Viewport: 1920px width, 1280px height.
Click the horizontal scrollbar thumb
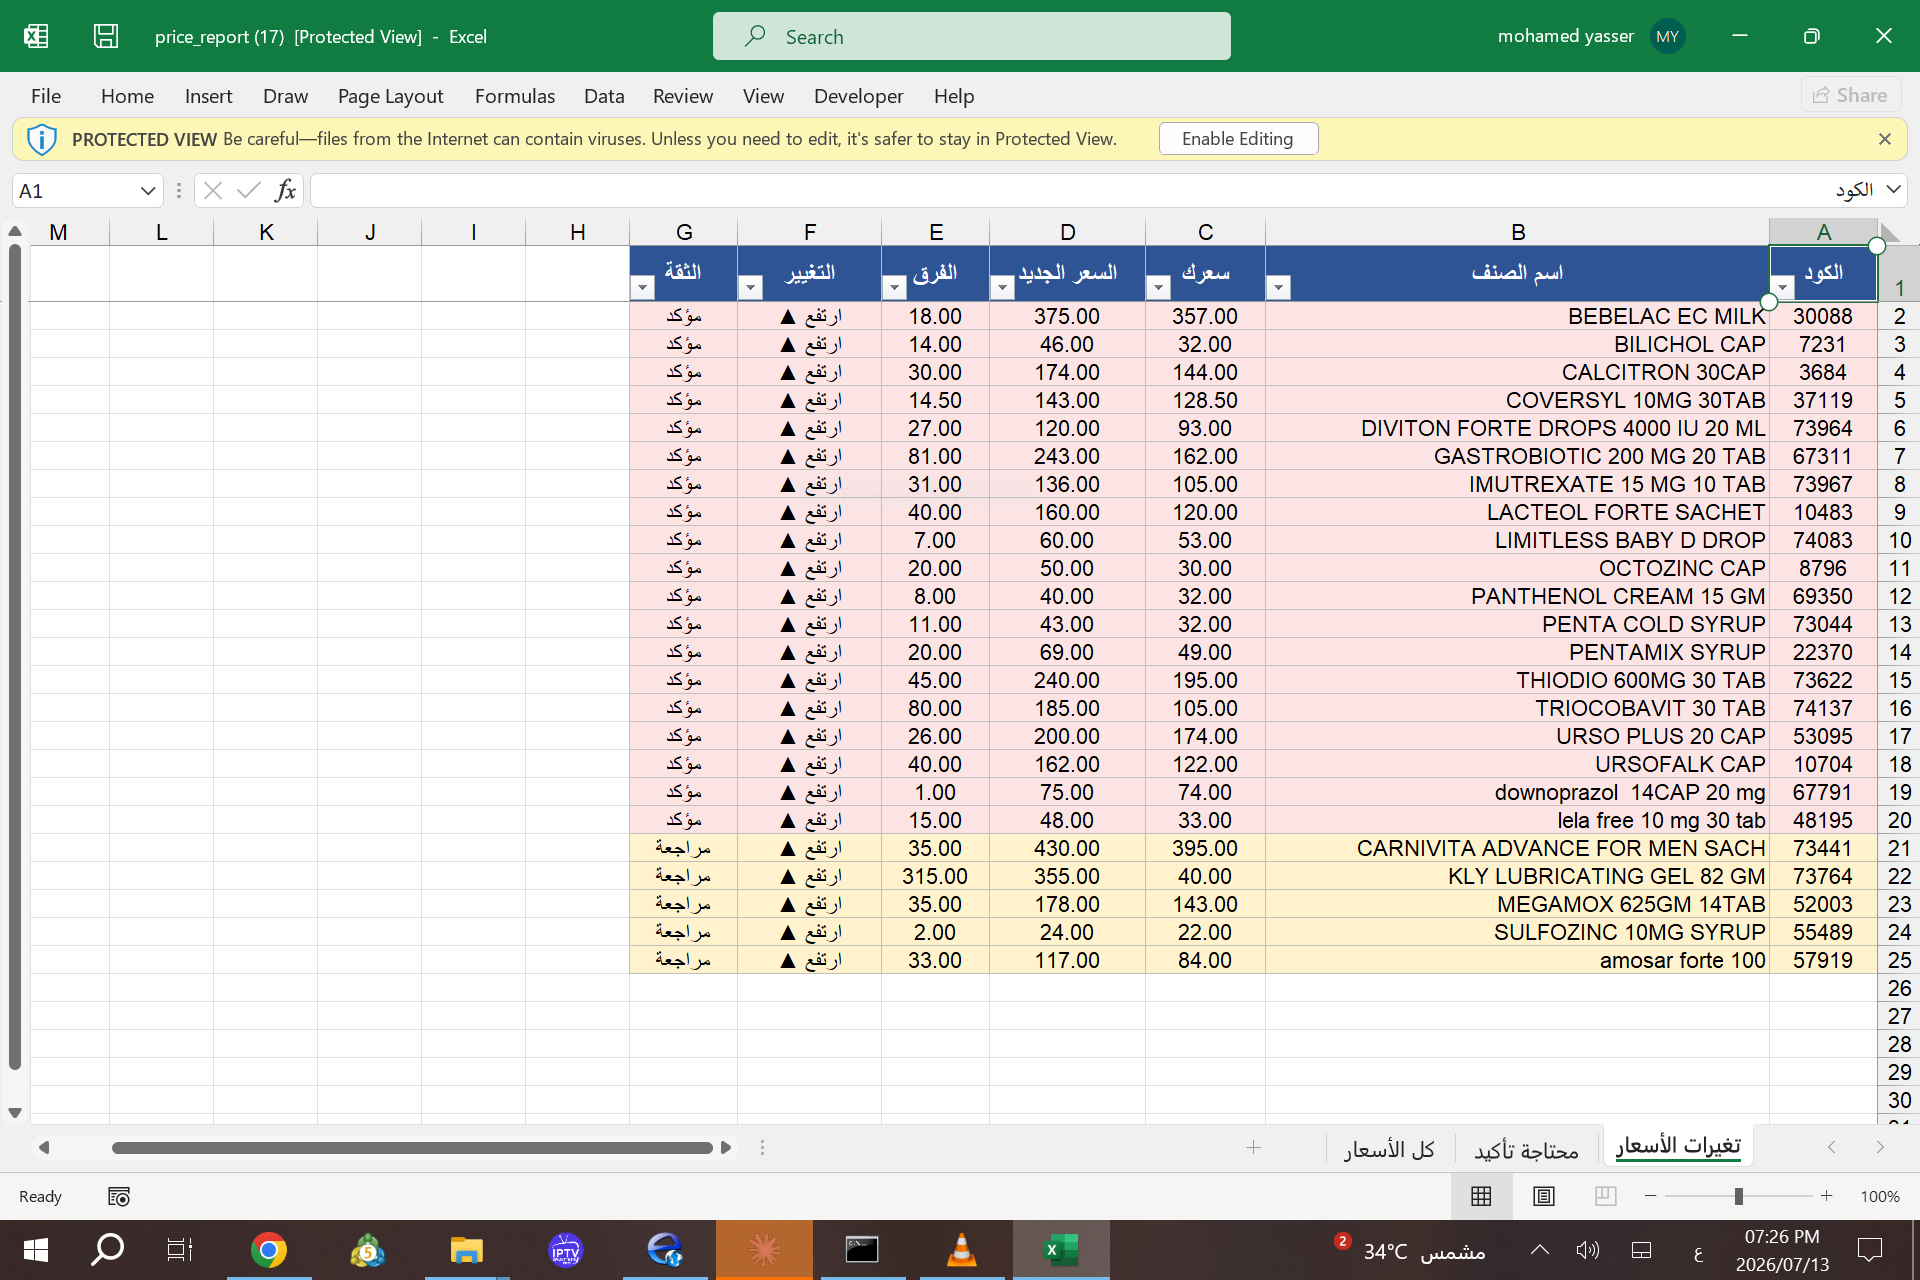[412, 1147]
